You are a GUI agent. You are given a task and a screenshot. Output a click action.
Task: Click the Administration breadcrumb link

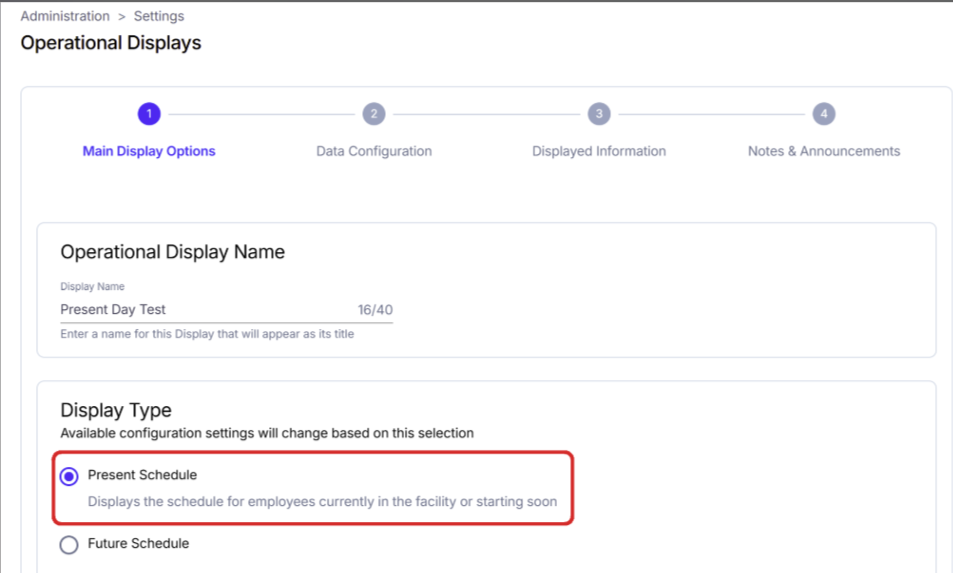(65, 16)
